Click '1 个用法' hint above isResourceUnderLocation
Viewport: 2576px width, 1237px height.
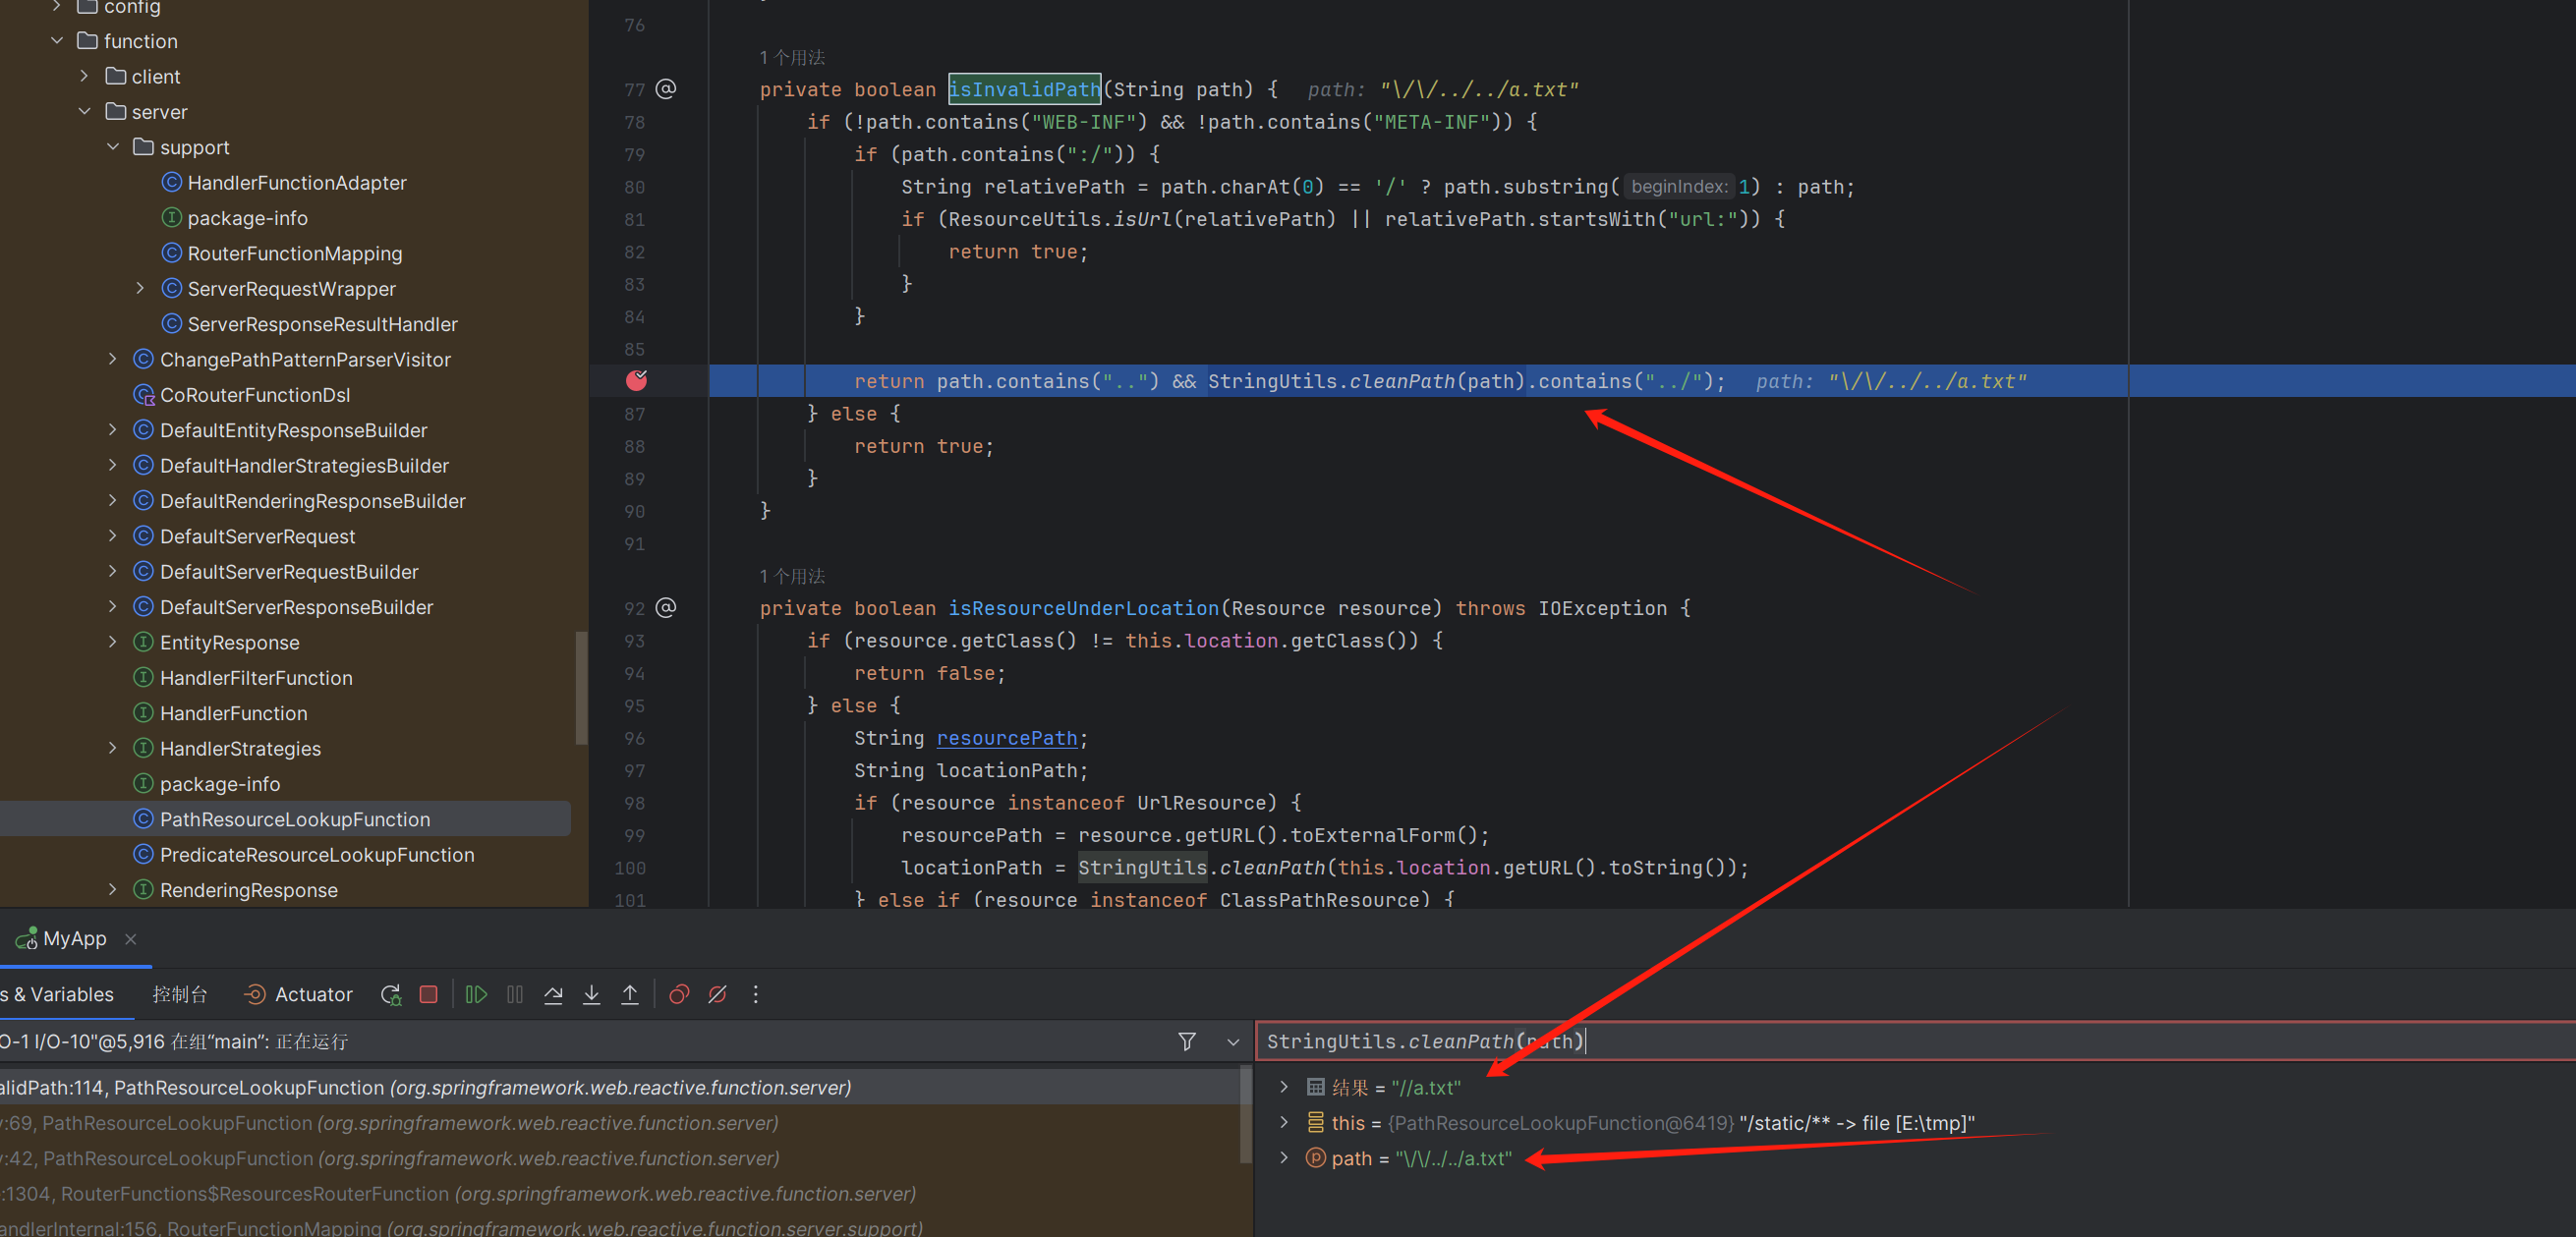pyautogui.click(x=792, y=576)
